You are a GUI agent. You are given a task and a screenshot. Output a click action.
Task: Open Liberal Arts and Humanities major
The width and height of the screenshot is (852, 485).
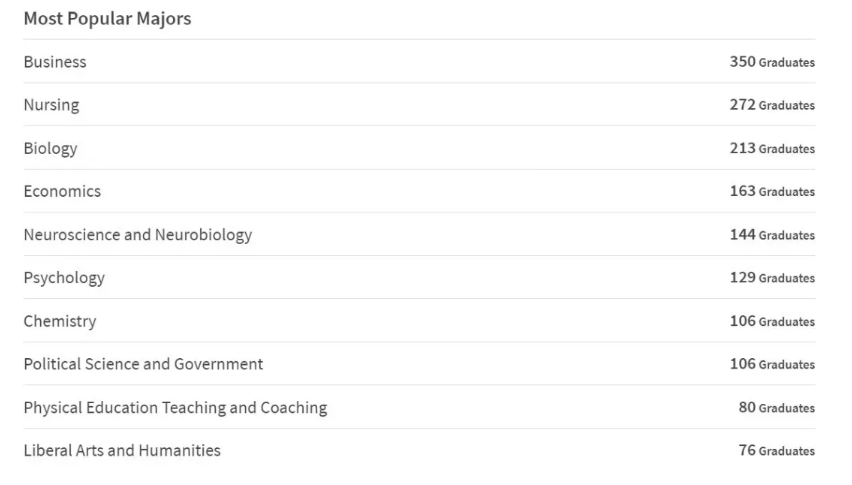(122, 450)
